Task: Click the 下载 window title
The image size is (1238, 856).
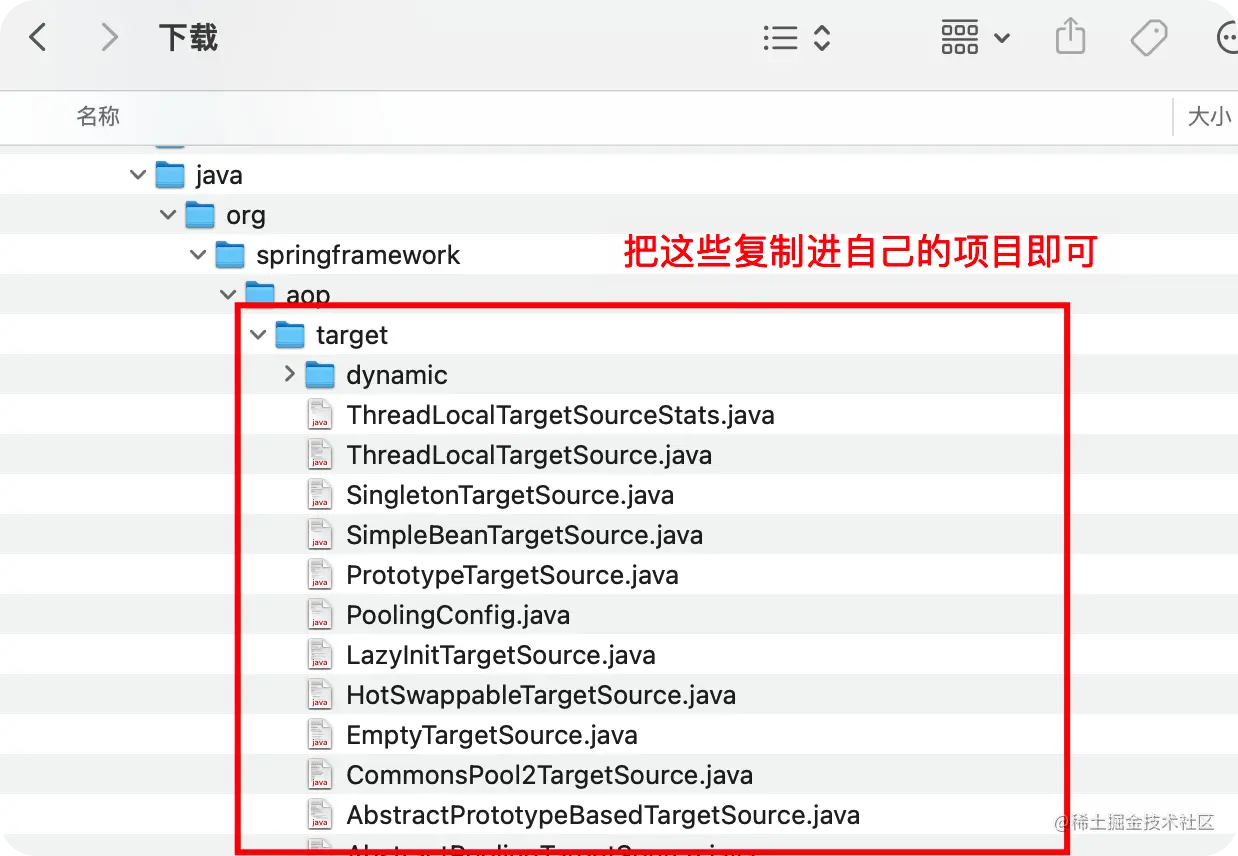Action: click(188, 38)
